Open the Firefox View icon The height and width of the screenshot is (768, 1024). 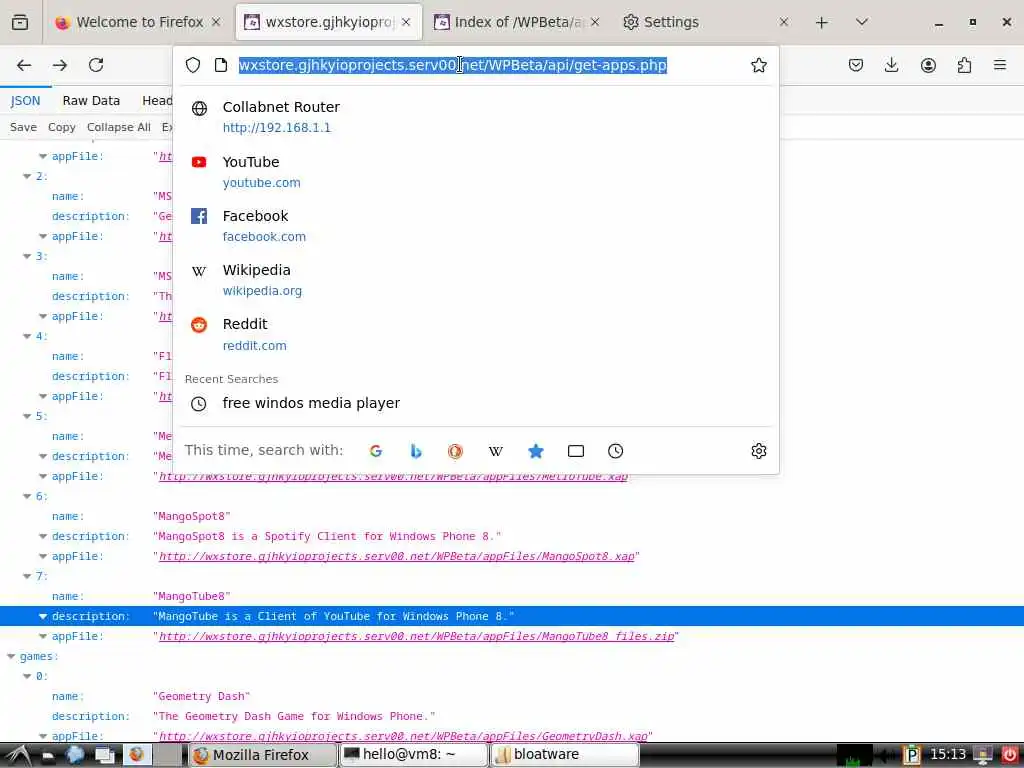20,22
